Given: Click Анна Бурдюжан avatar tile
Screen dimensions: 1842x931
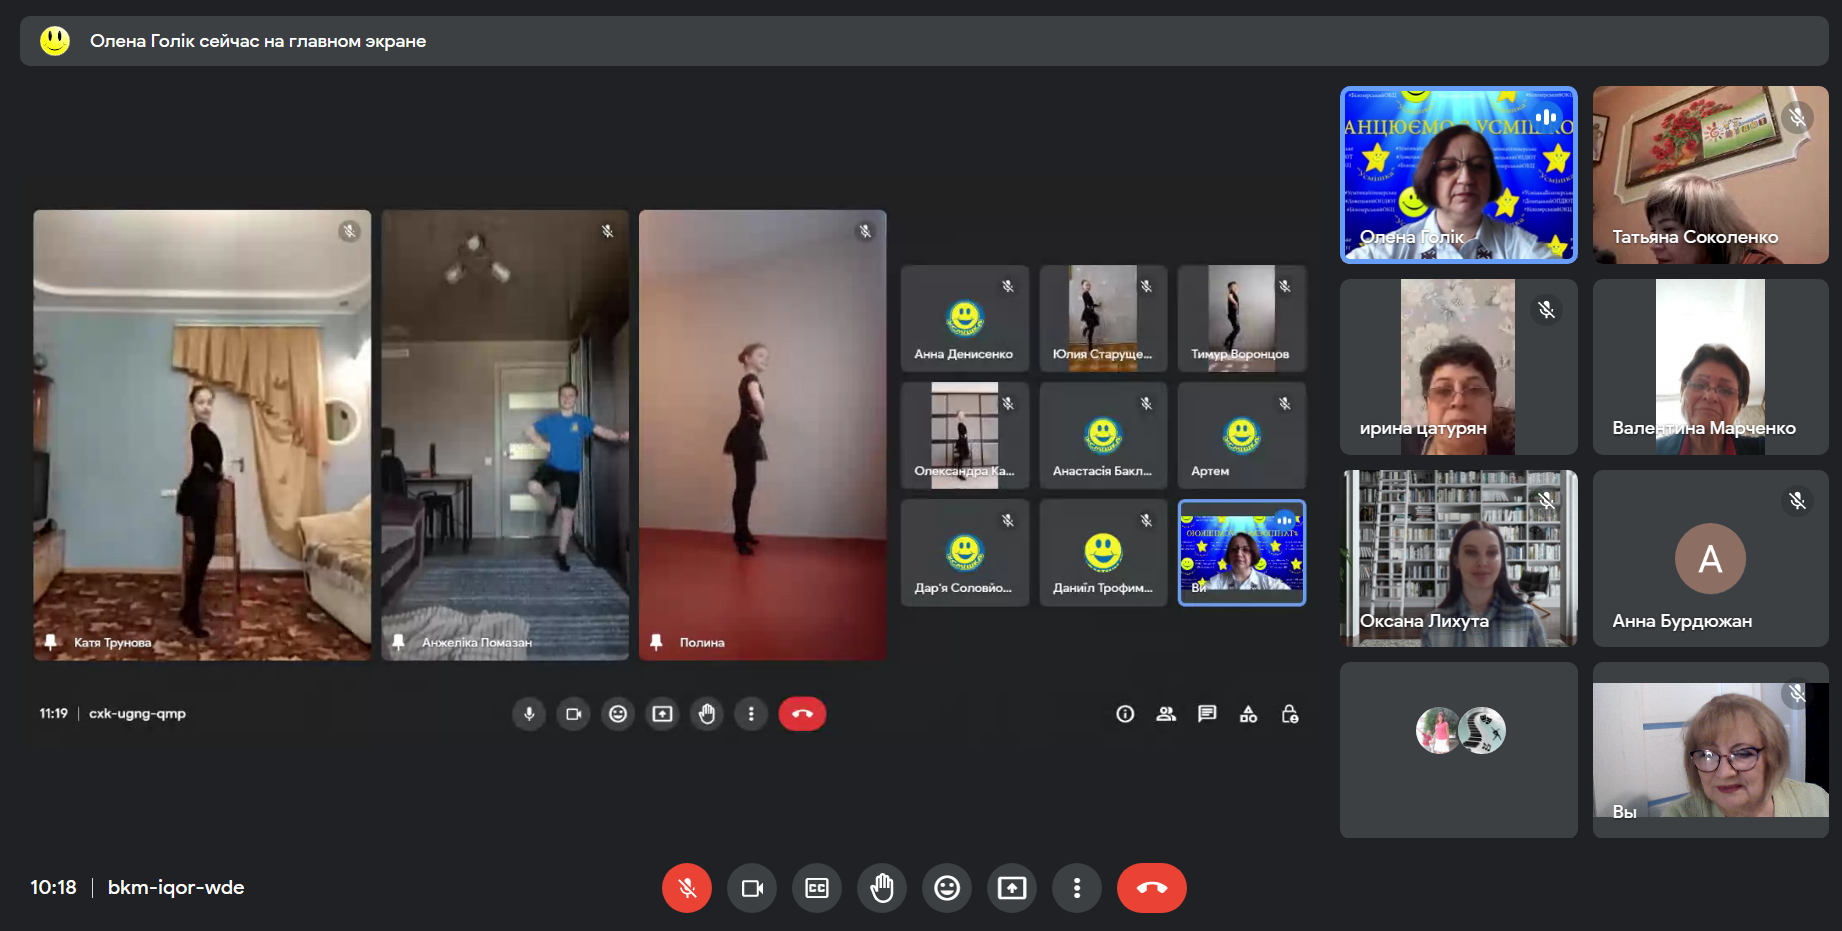Looking at the screenshot, I should click(1710, 558).
